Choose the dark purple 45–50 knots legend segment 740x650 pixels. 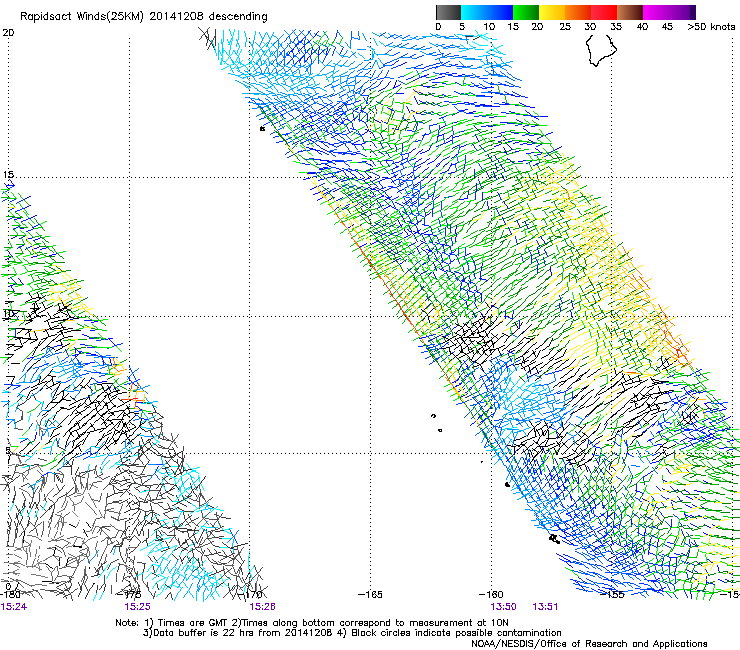682,12
